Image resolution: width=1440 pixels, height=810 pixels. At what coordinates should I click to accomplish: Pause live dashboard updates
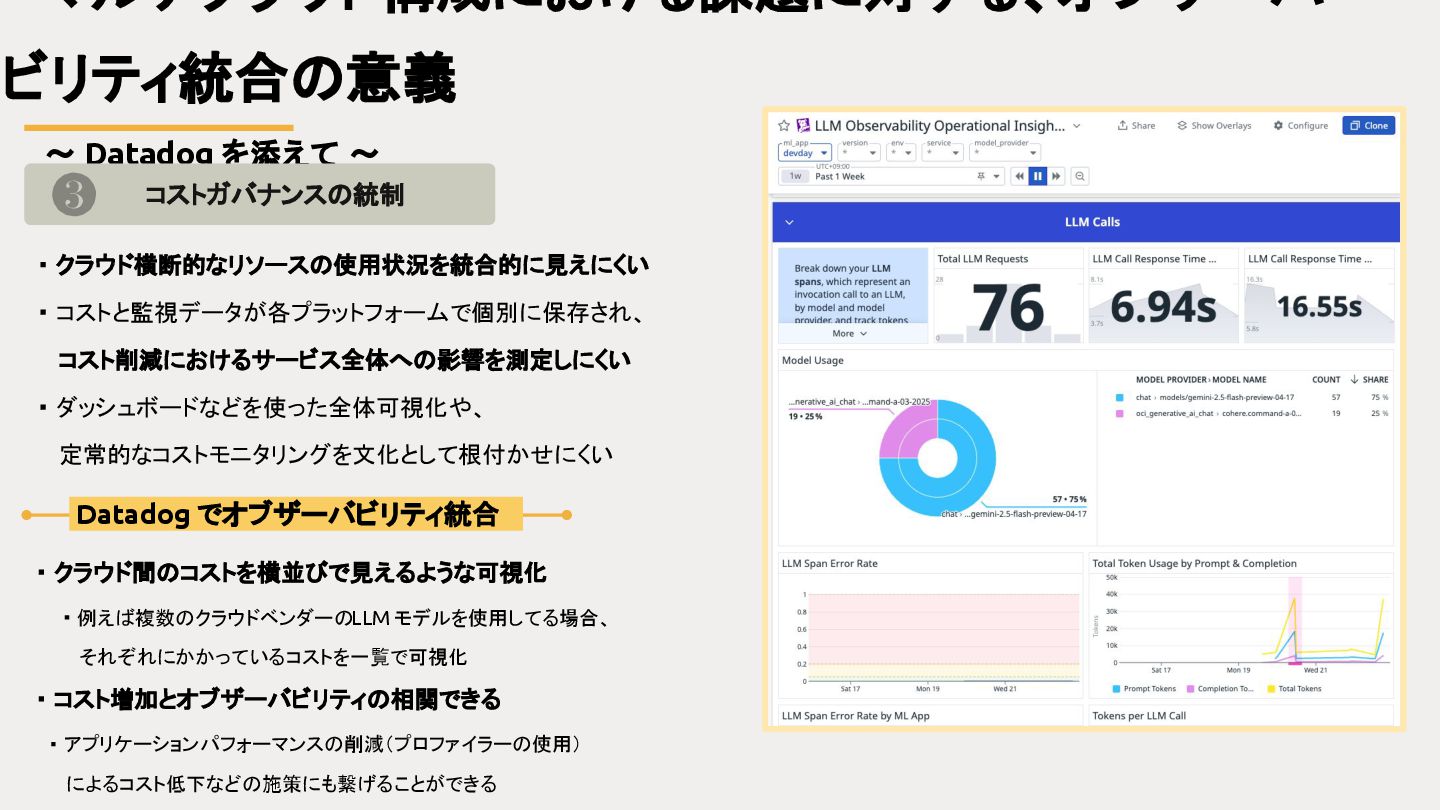pyautogui.click(x=1038, y=176)
